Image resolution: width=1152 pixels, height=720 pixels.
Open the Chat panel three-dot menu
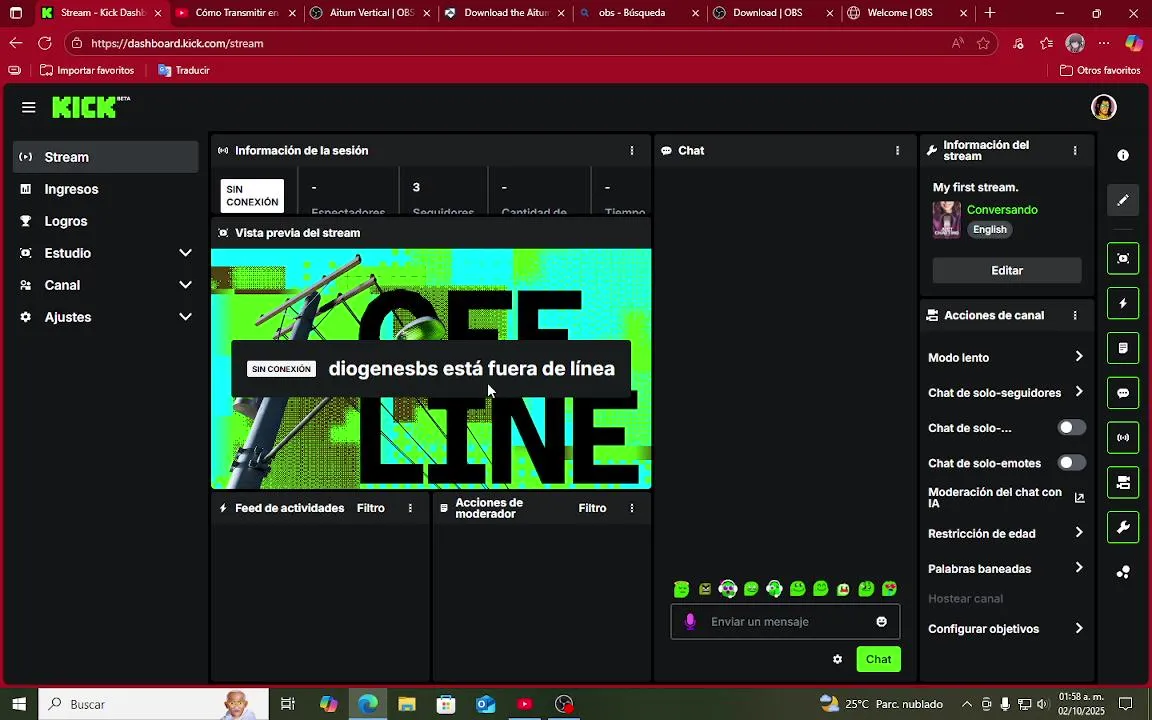pyautogui.click(x=897, y=151)
